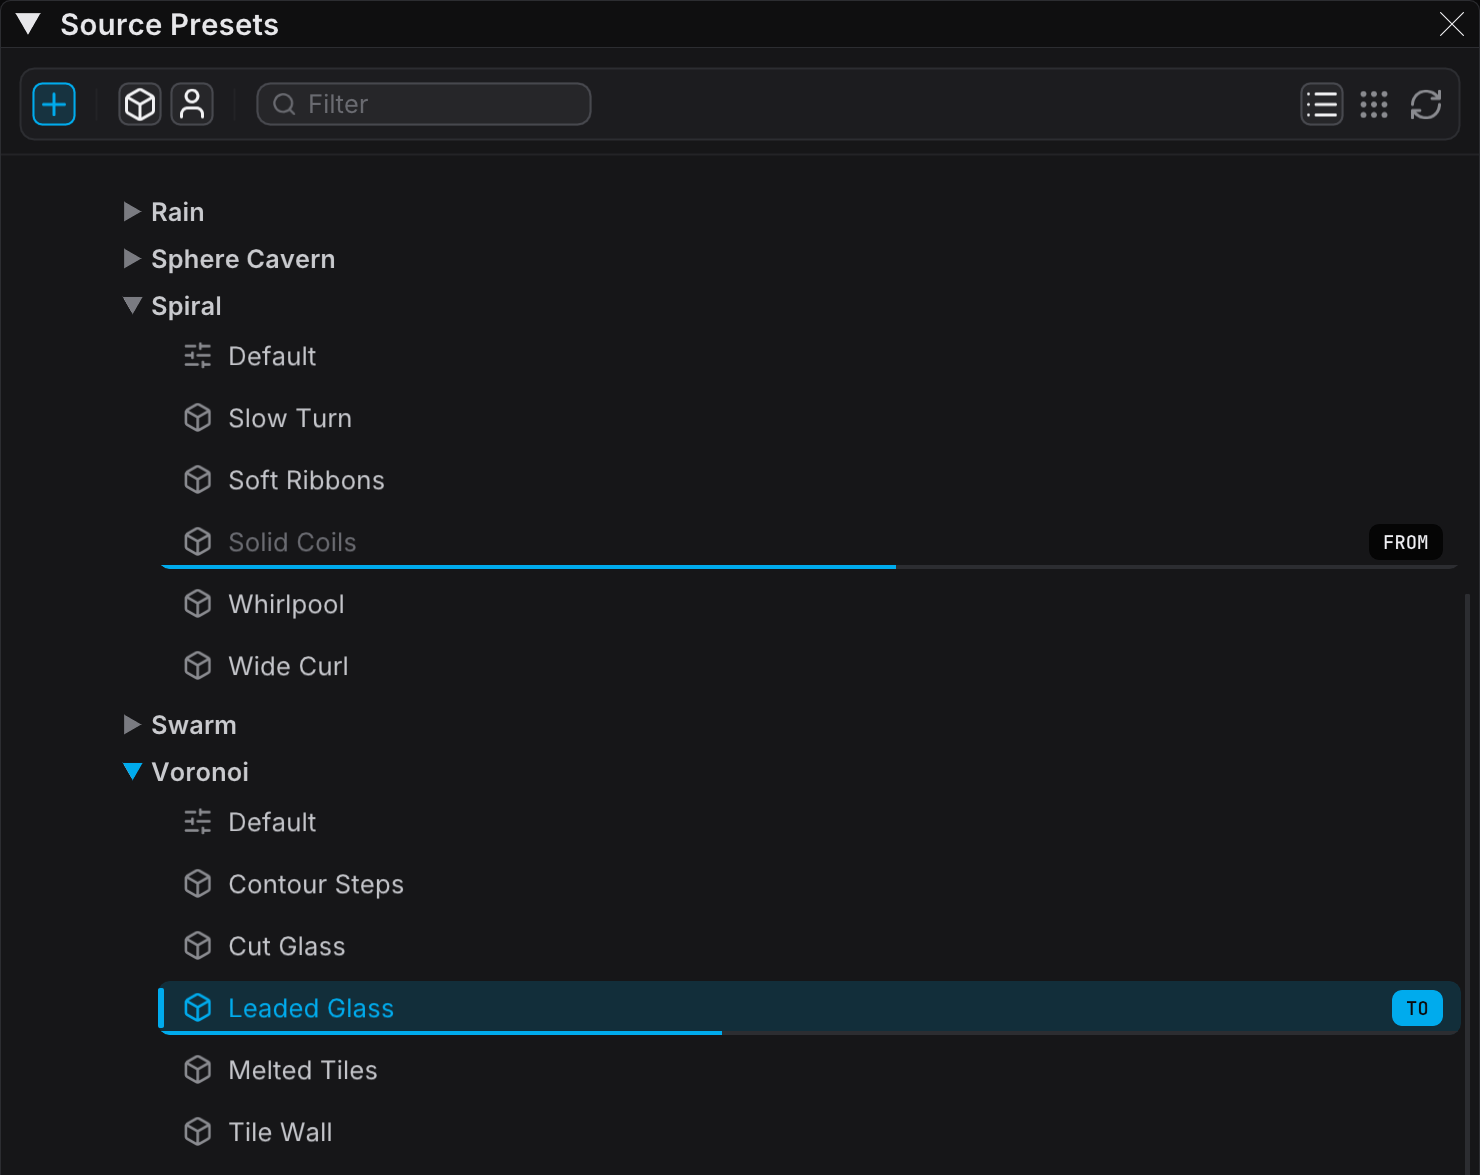Image resolution: width=1480 pixels, height=1175 pixels.
Task: Select the Wide Curl preset
Action: coord(808,666)
